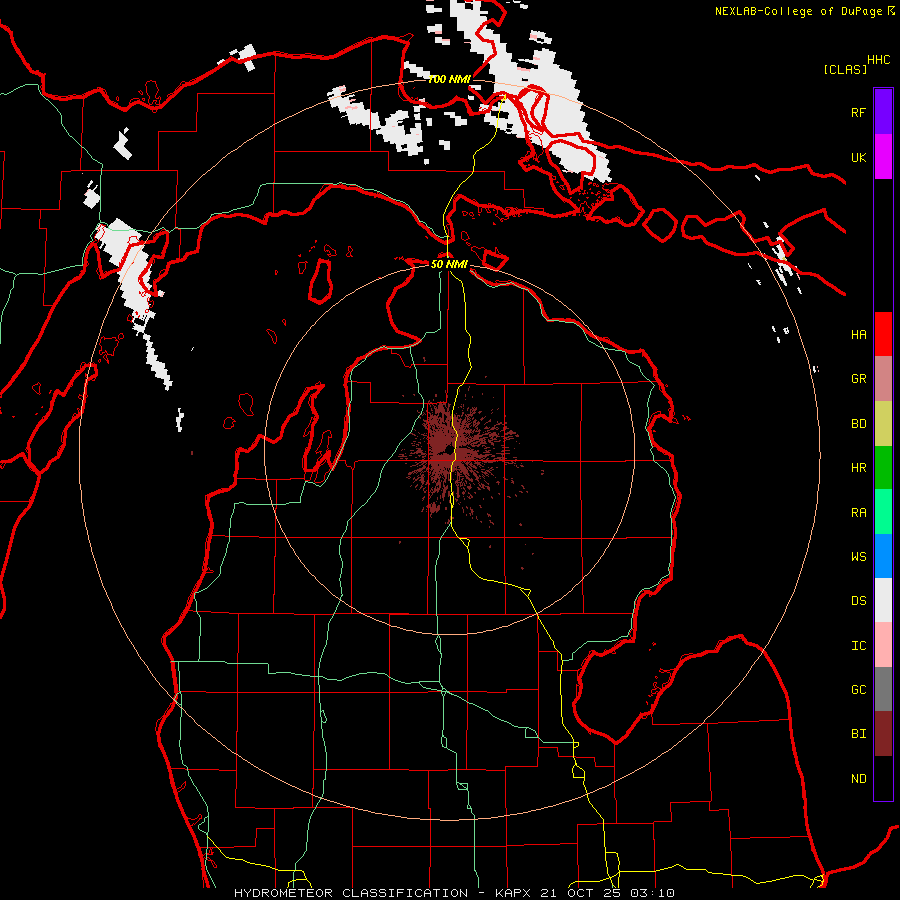Click the GC gray legend swatch
The image size is (900, 900).
coord(883,689)
